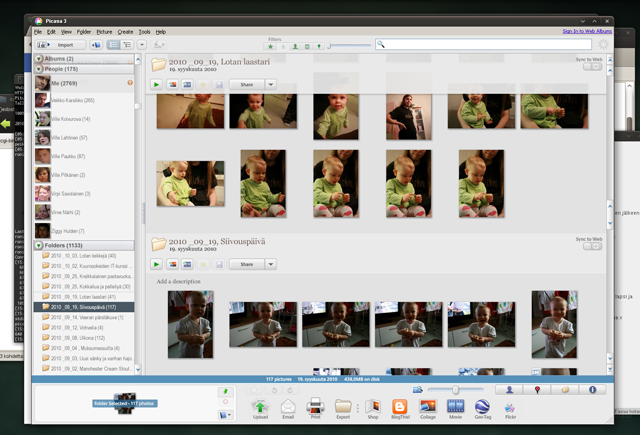Create photo collage for Siivouspäivä folder

[x=173, y=264]
